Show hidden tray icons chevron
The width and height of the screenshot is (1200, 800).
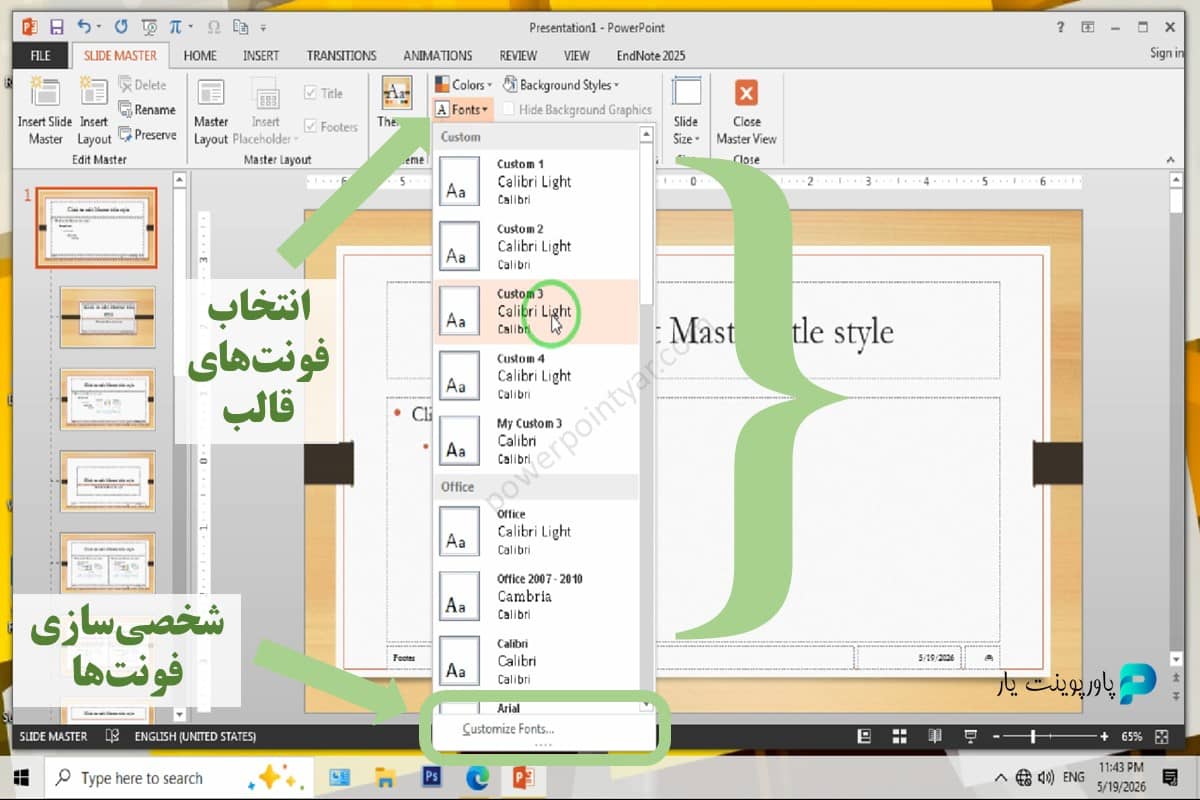1001,777
